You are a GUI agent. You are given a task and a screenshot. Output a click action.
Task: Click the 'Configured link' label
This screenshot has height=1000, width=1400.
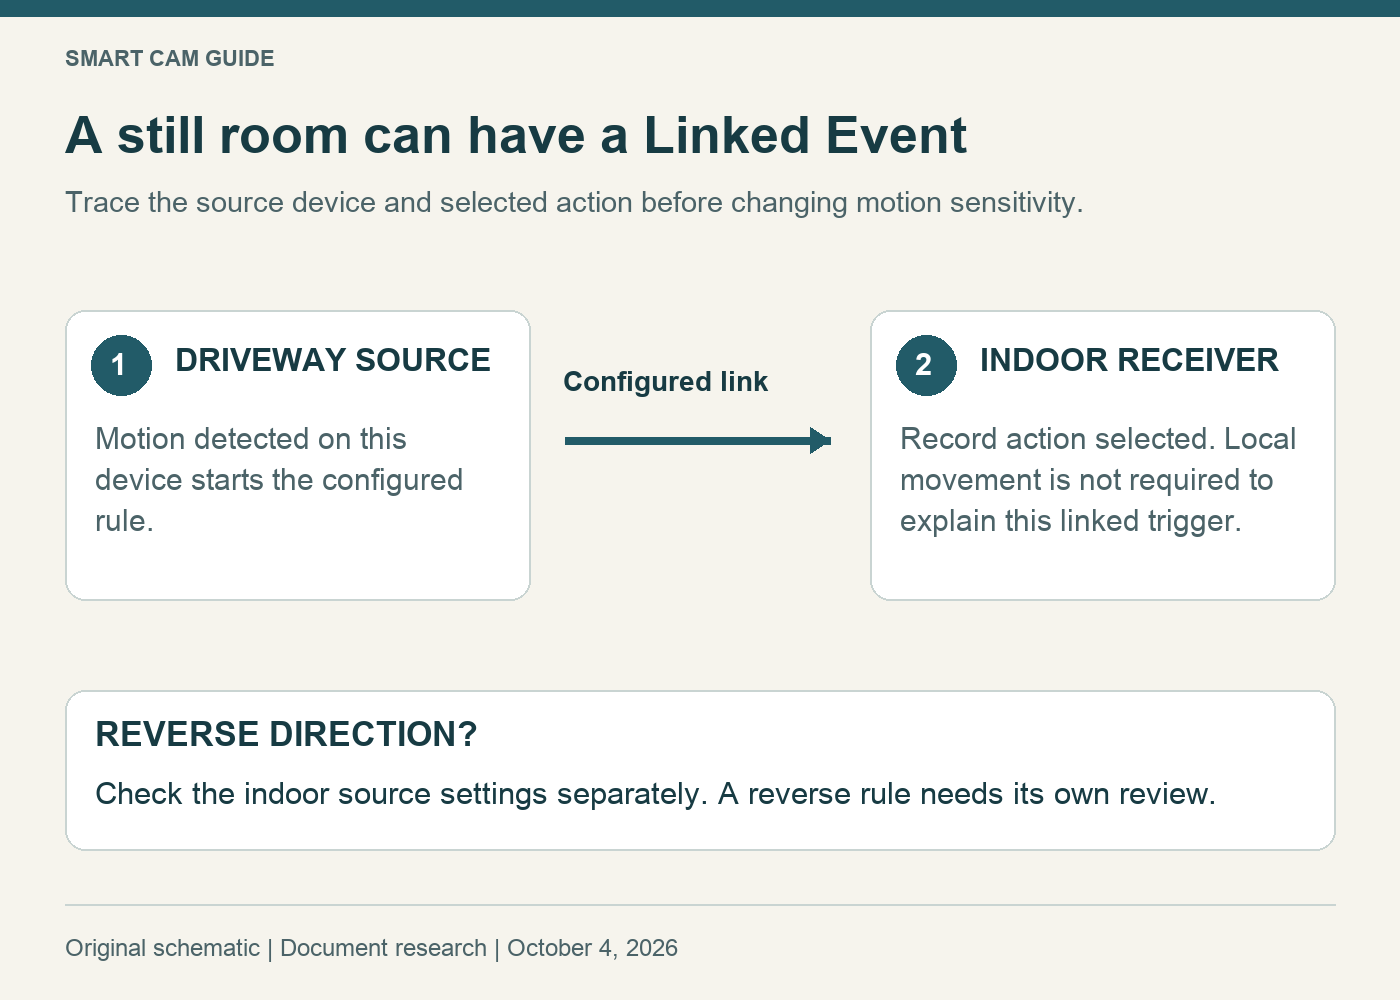[x=665, y=382]
